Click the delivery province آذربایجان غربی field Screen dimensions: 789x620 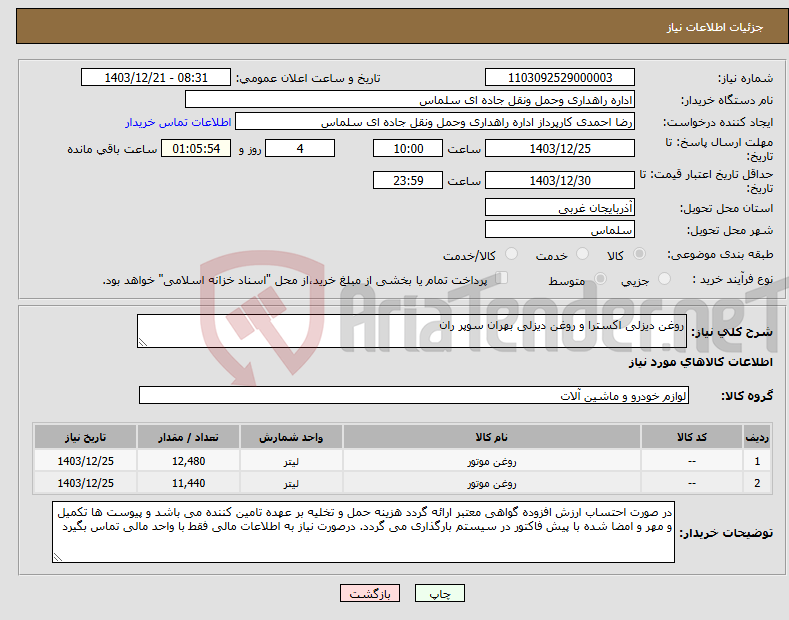(x=560, y=207)
